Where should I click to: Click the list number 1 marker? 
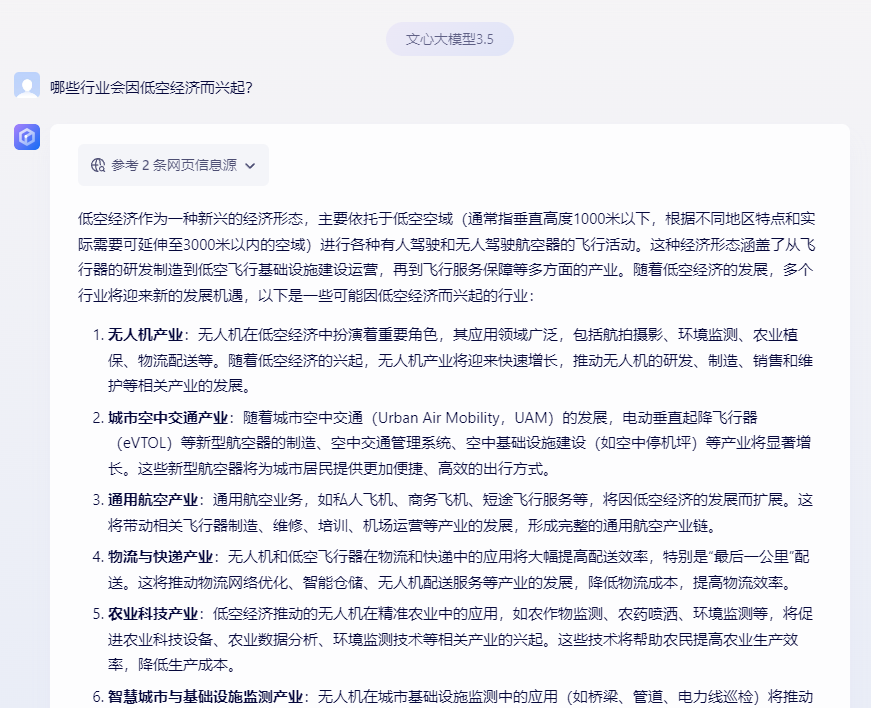tap(98, 334)
